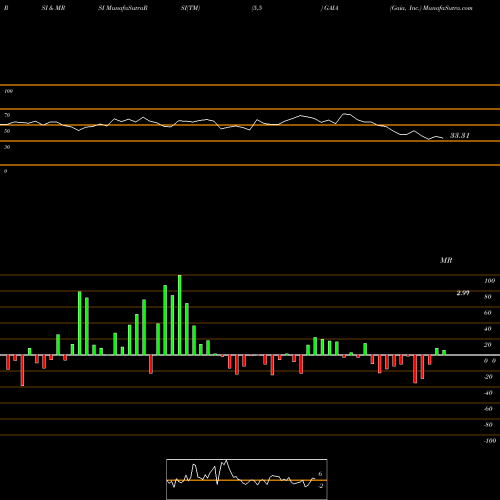The image size is (500, 500).
Task: Click the RSI value 33.31 label
Action: pos(460,135)
